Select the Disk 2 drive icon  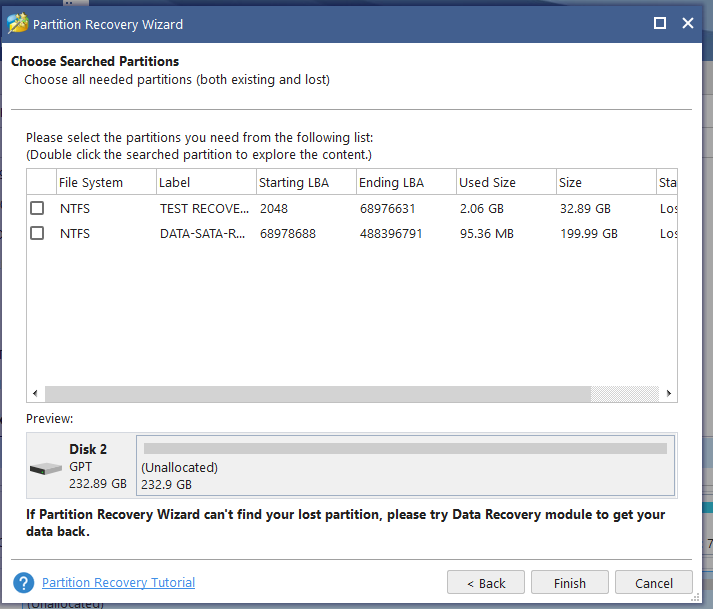point(45,468)
